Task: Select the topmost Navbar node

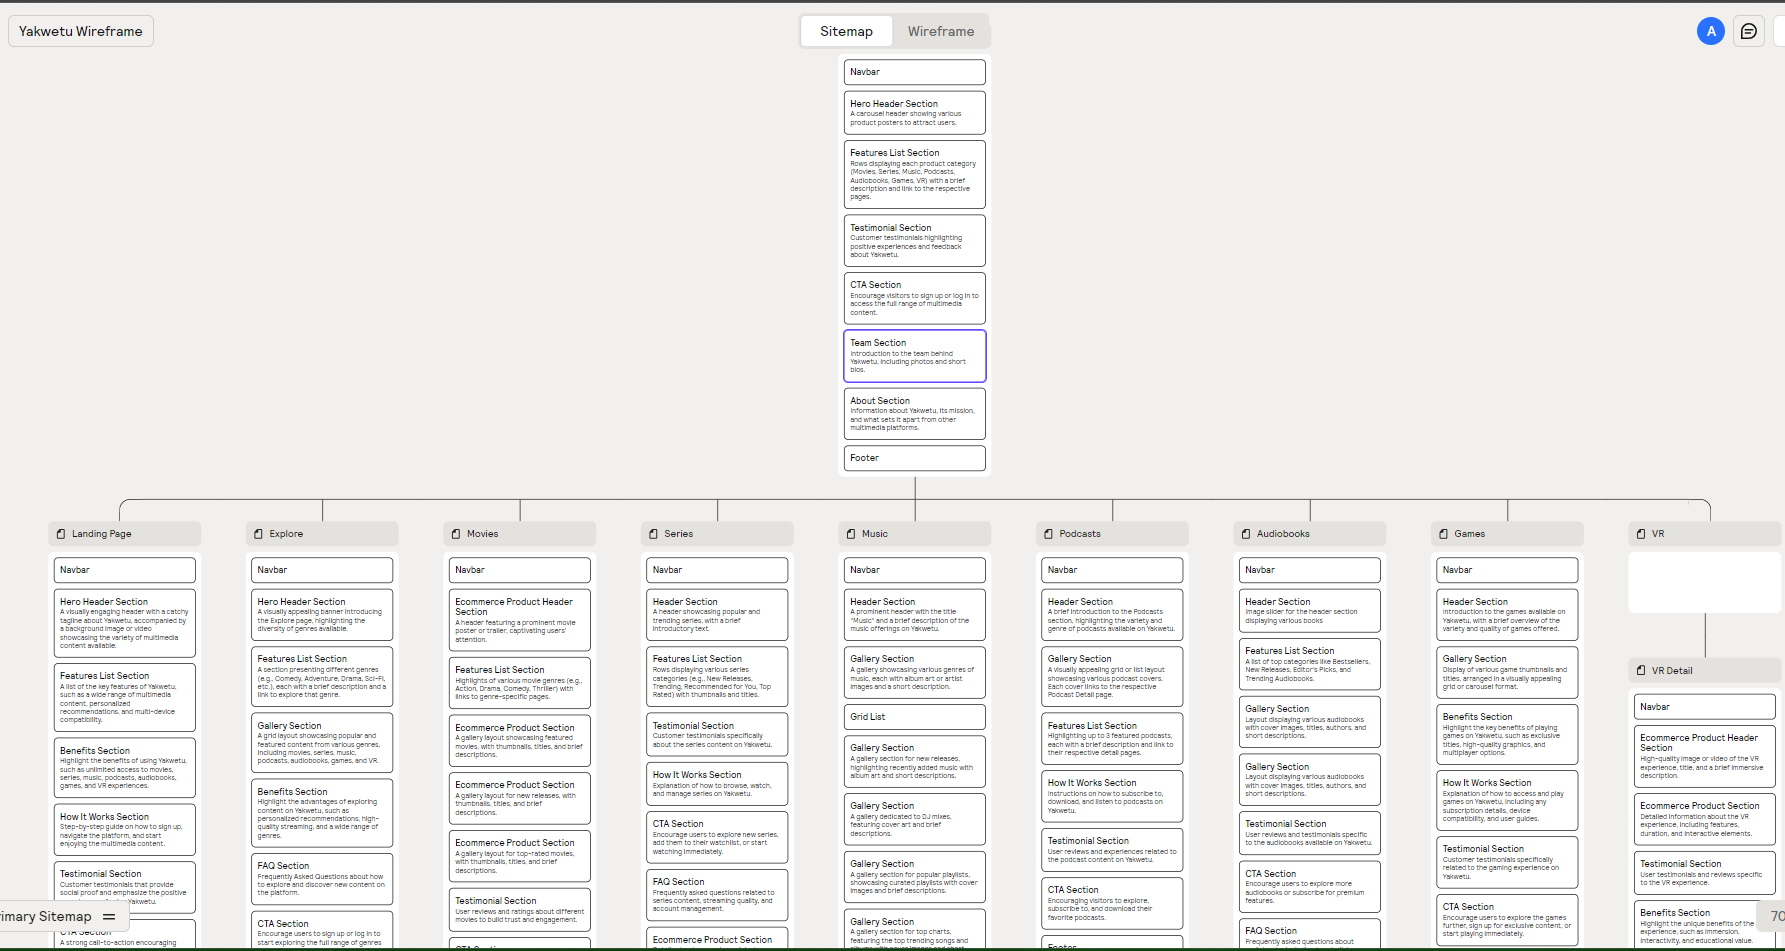Action: [x=914, y=71]
